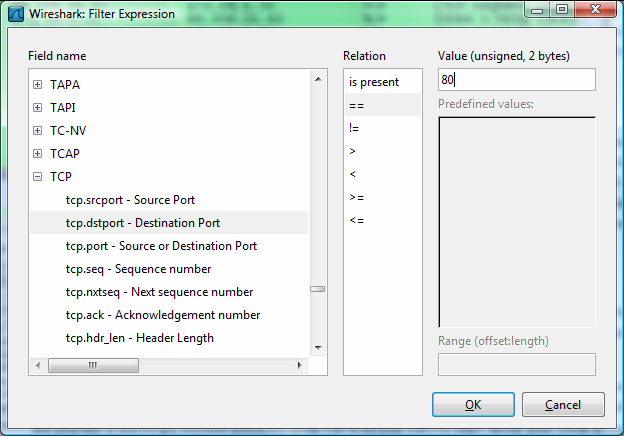Expand the TAPA protocol node
Image resolution: width=624 pixels, height=436 pixels.
coord(37,85)
